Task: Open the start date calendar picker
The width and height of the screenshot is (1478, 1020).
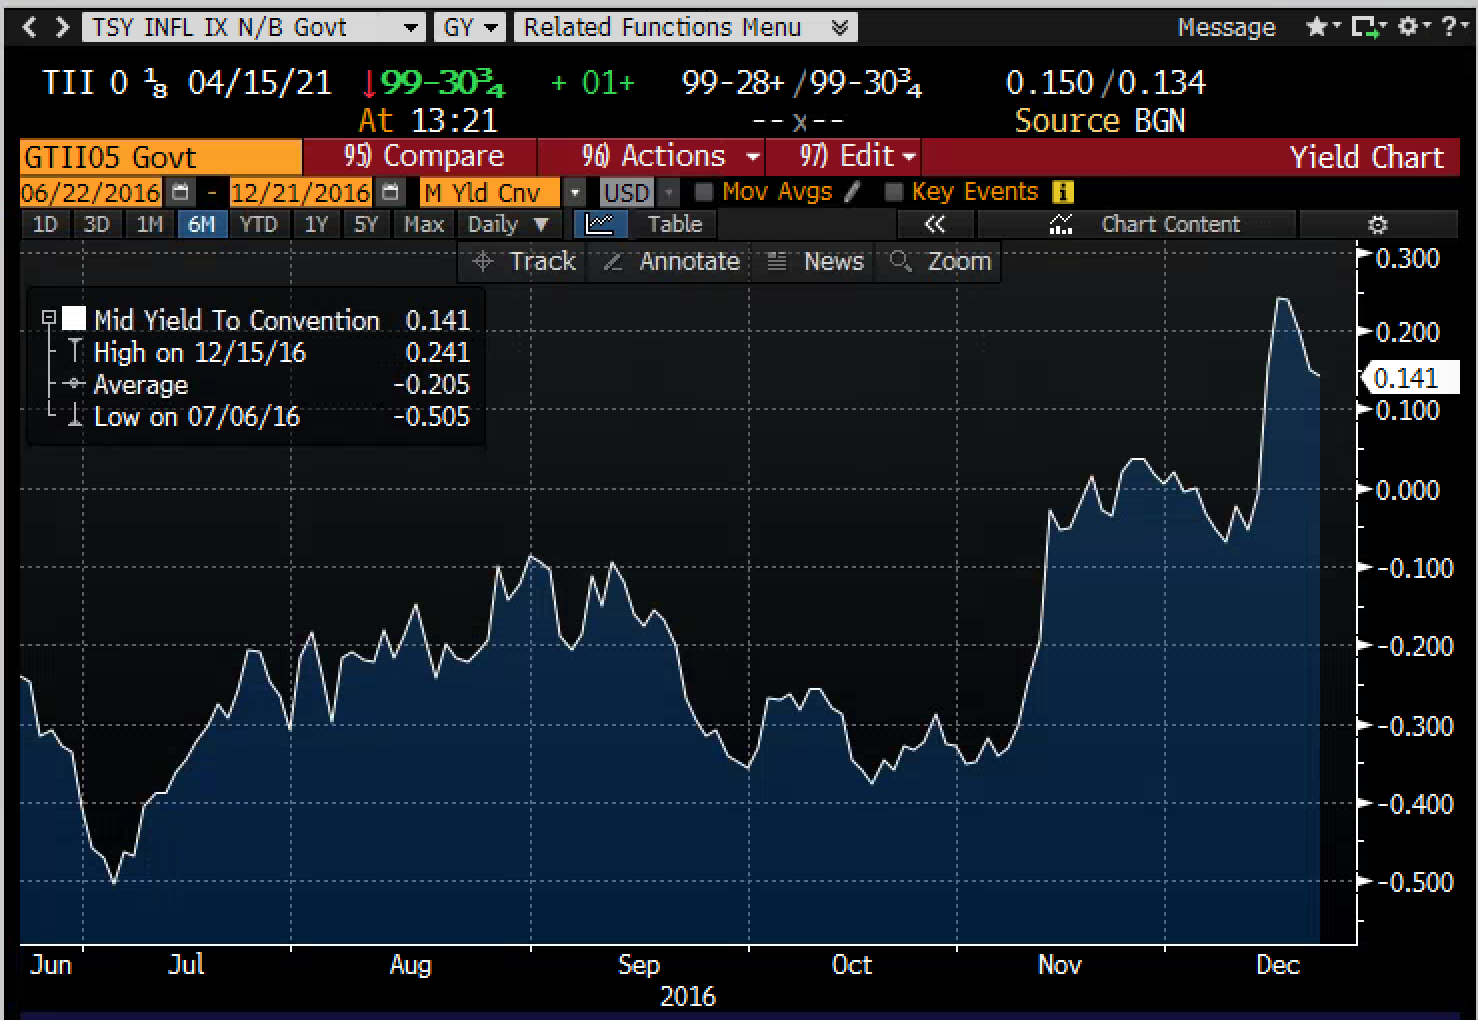Action: tap(180, 192)
